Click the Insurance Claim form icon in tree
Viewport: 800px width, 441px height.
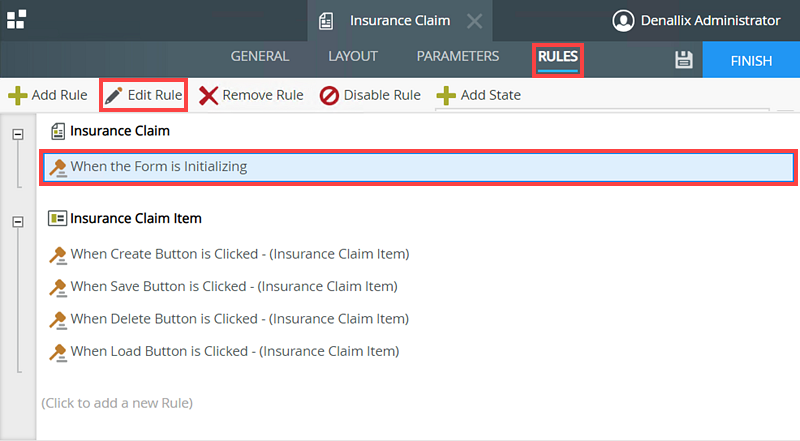58,131
